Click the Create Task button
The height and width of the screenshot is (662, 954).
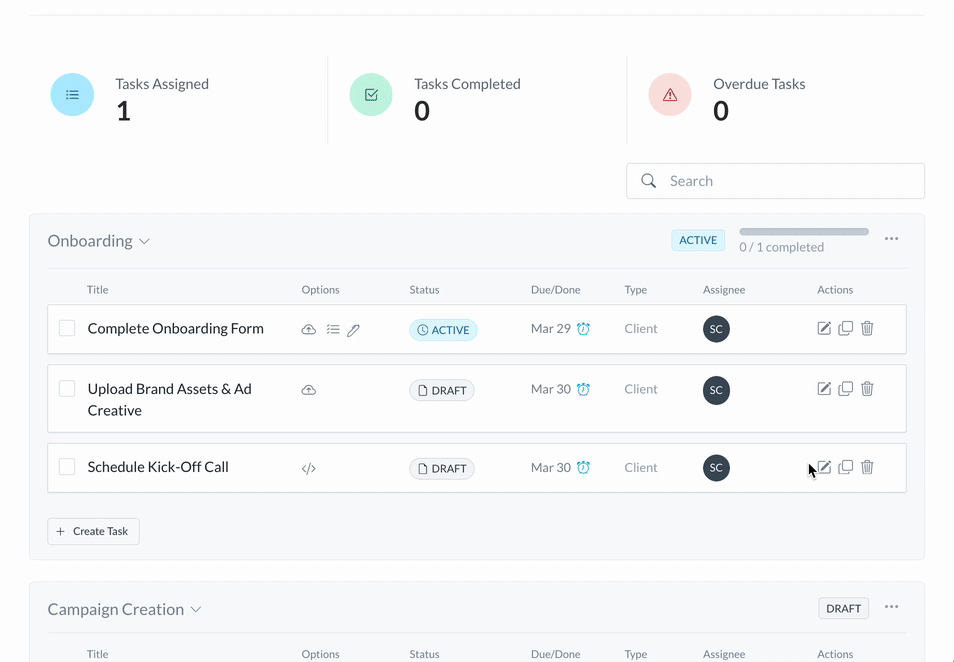tap(93, 531)
